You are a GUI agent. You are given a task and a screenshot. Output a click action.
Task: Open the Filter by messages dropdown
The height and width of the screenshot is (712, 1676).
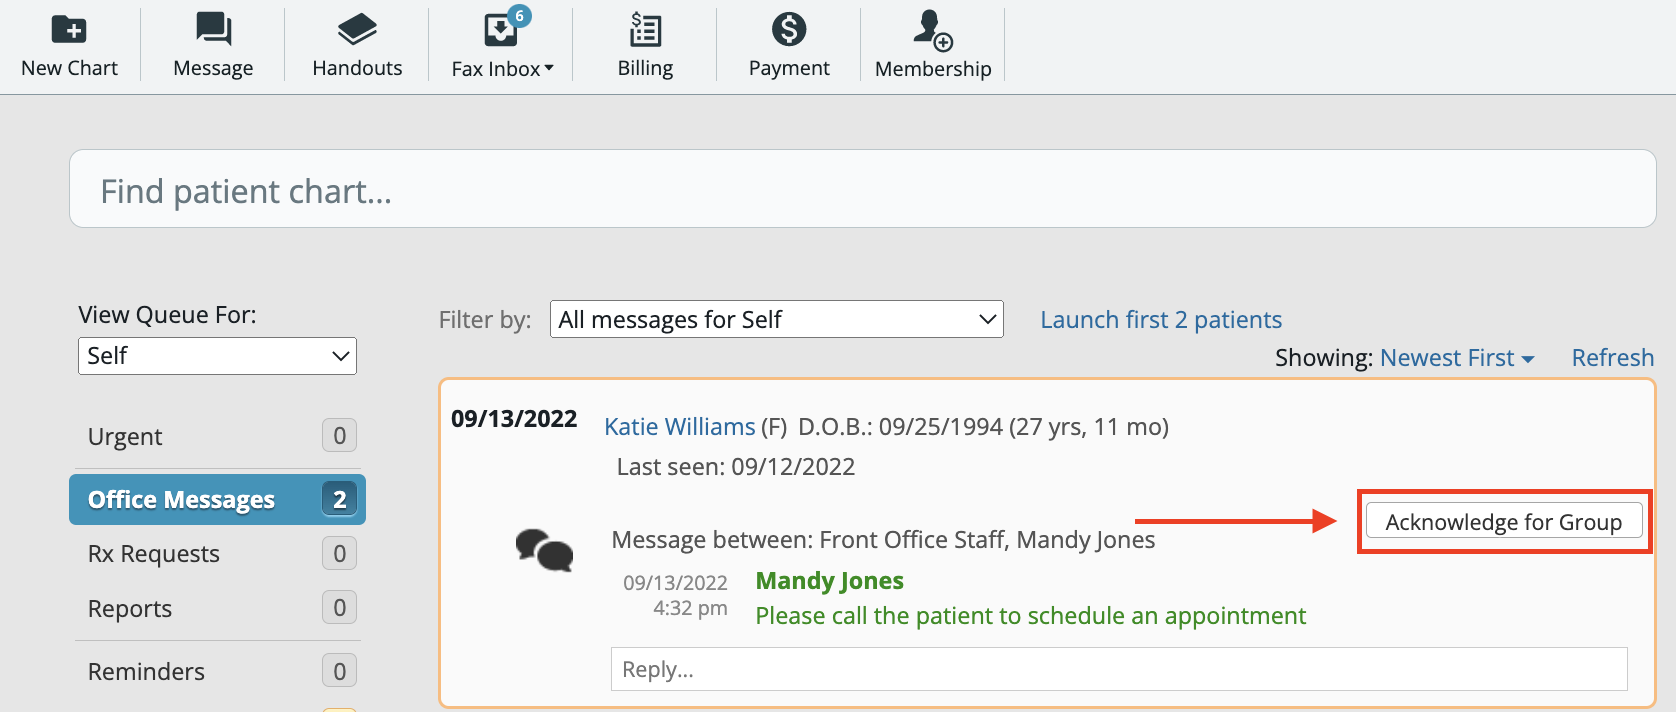[x=776, y=319]
